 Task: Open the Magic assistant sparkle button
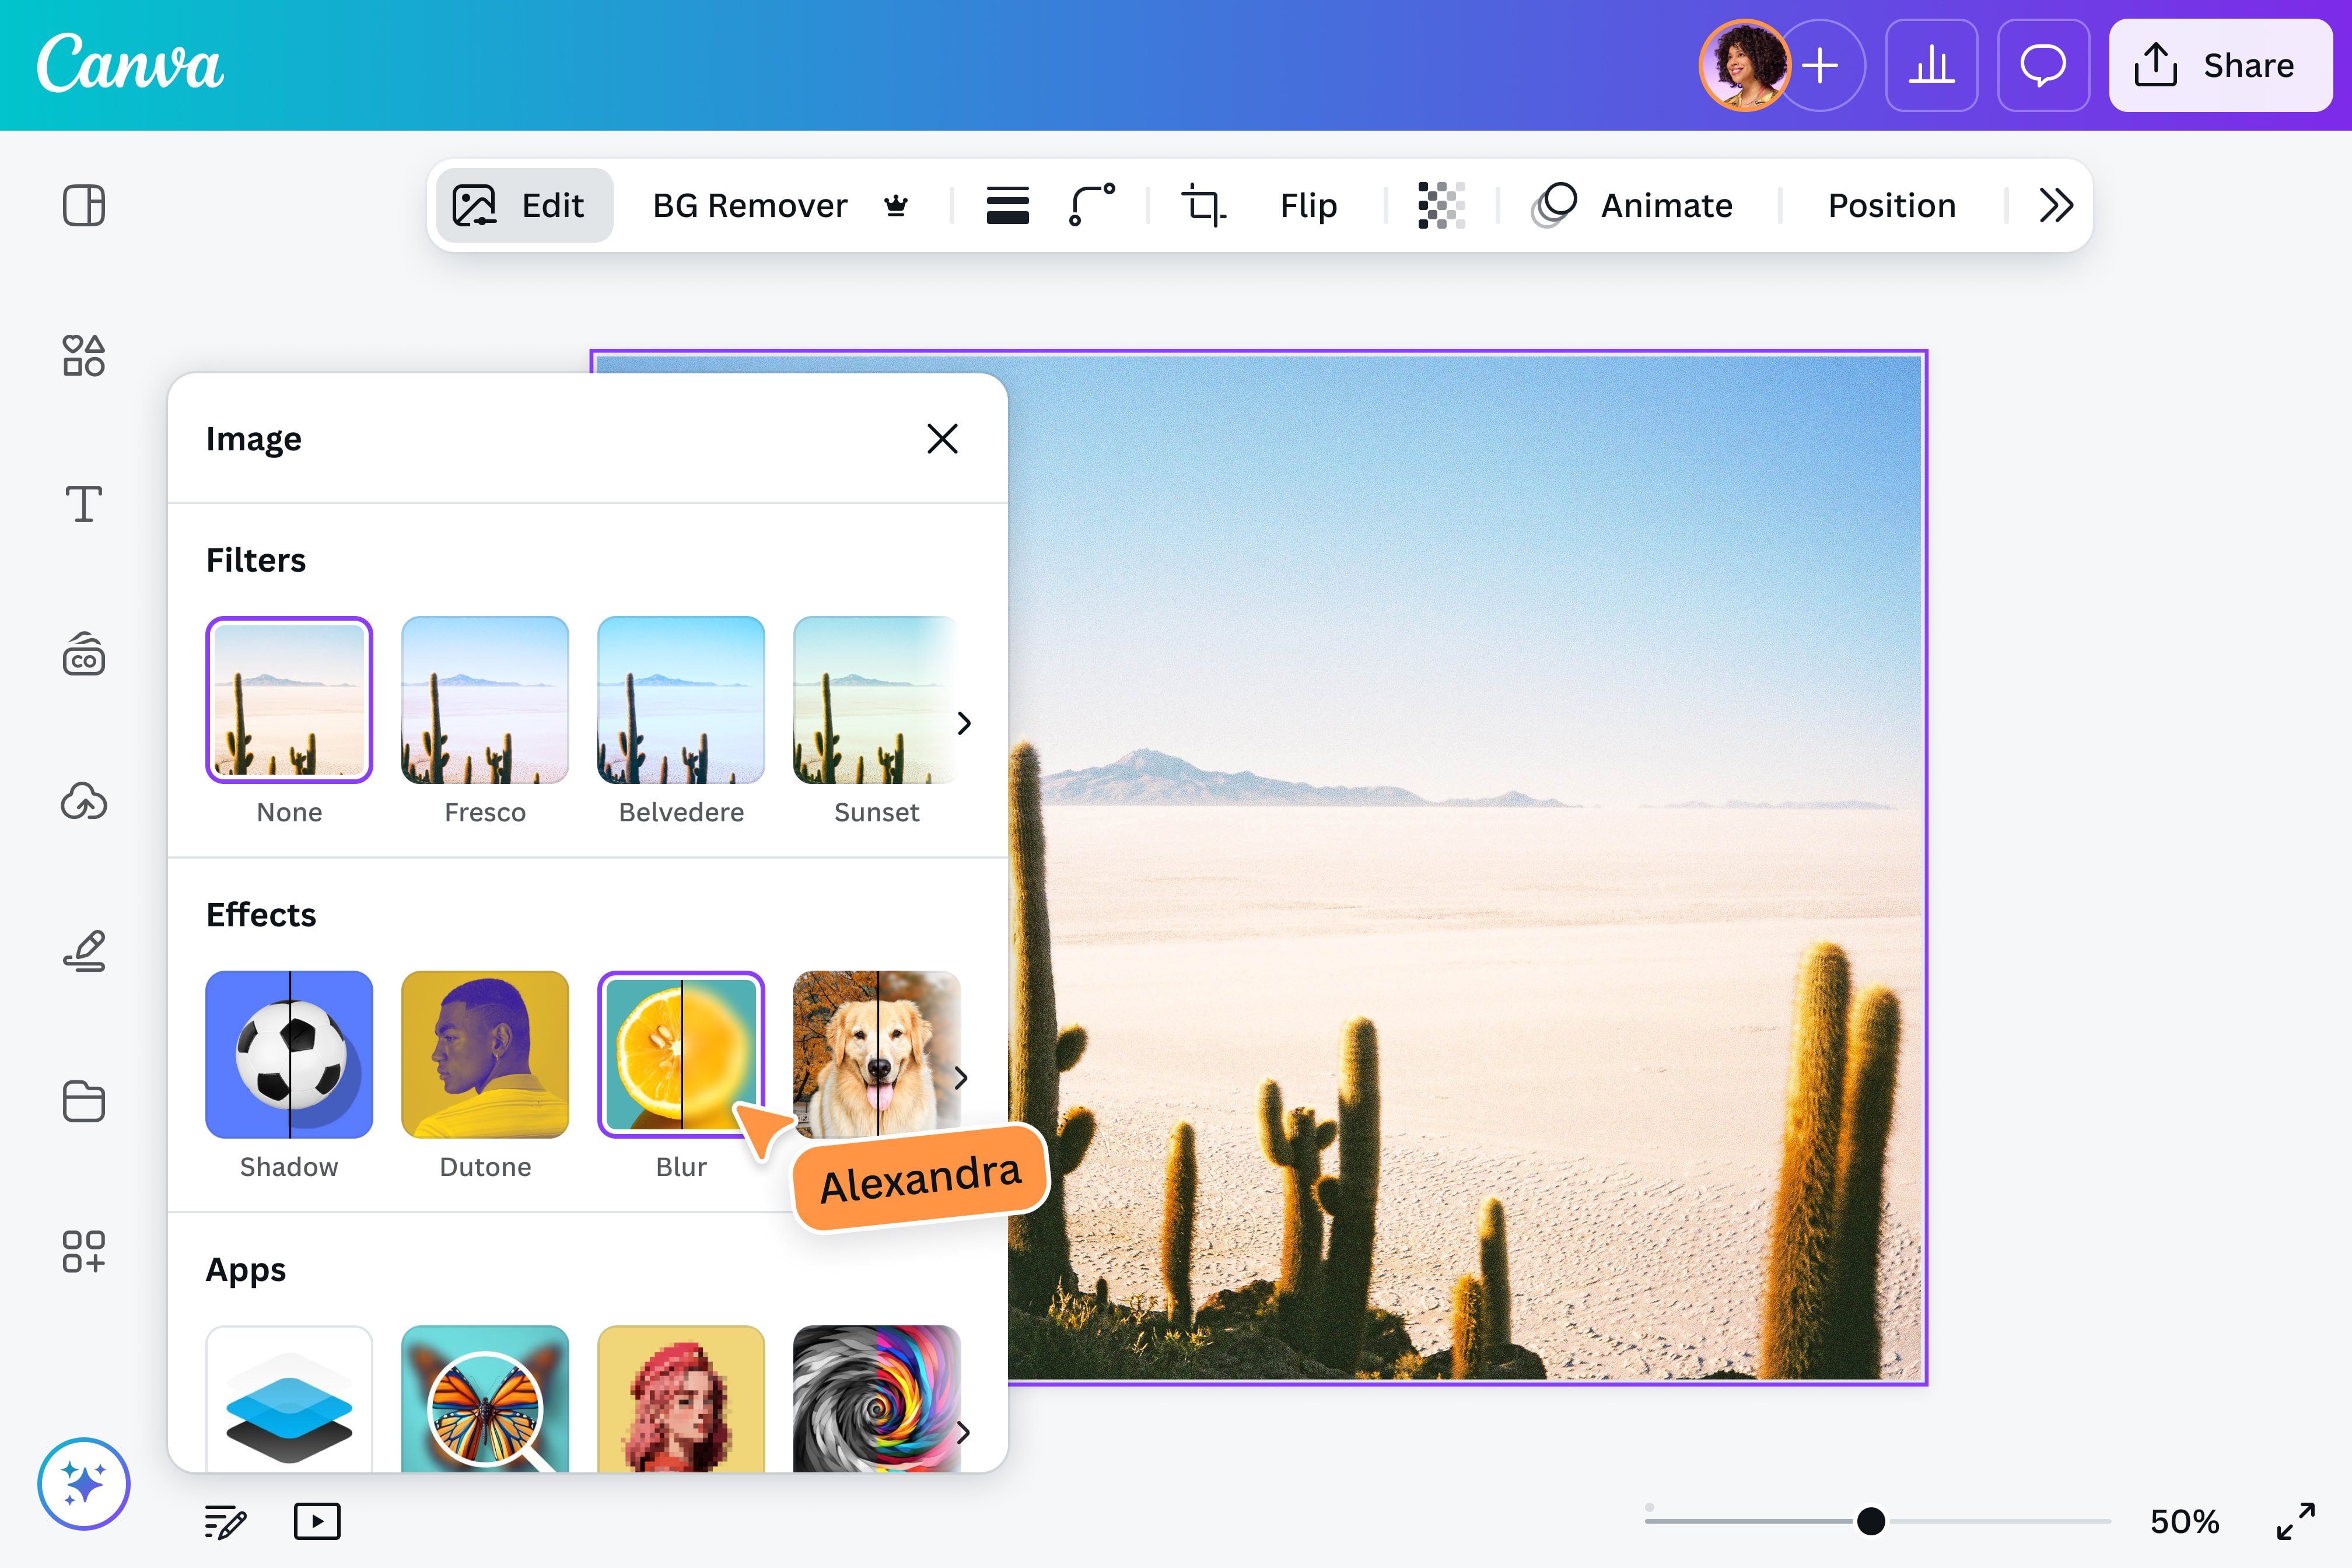pyautogui.click(x=84, y=1483)
